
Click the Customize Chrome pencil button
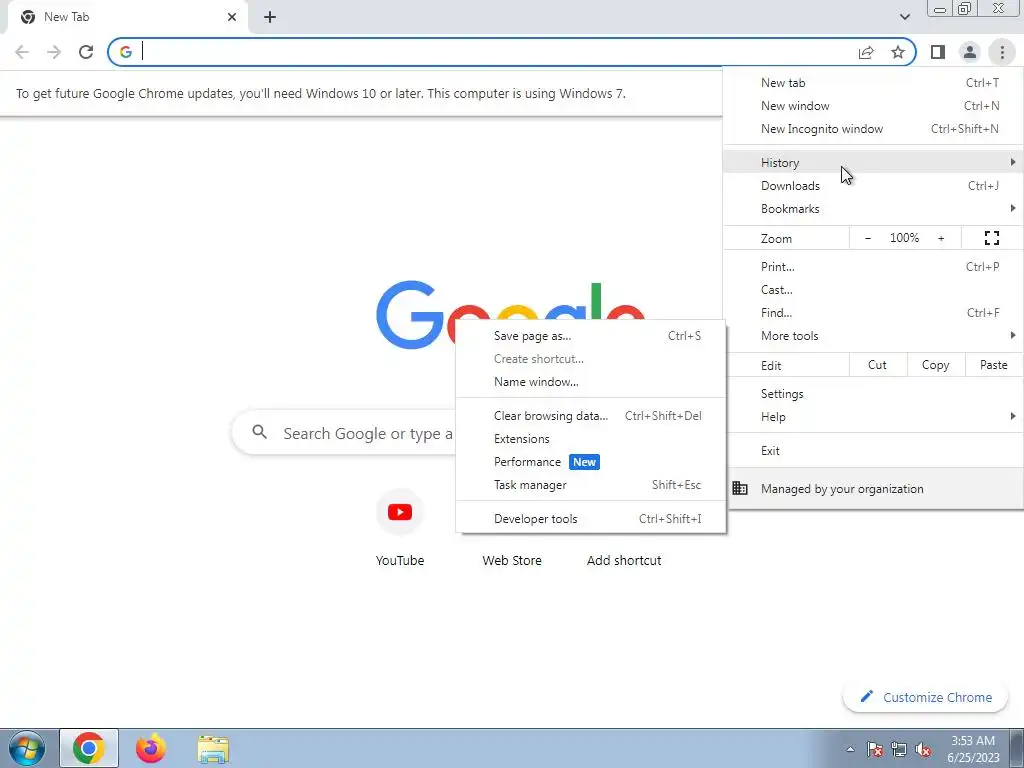(x=927, y=697)
